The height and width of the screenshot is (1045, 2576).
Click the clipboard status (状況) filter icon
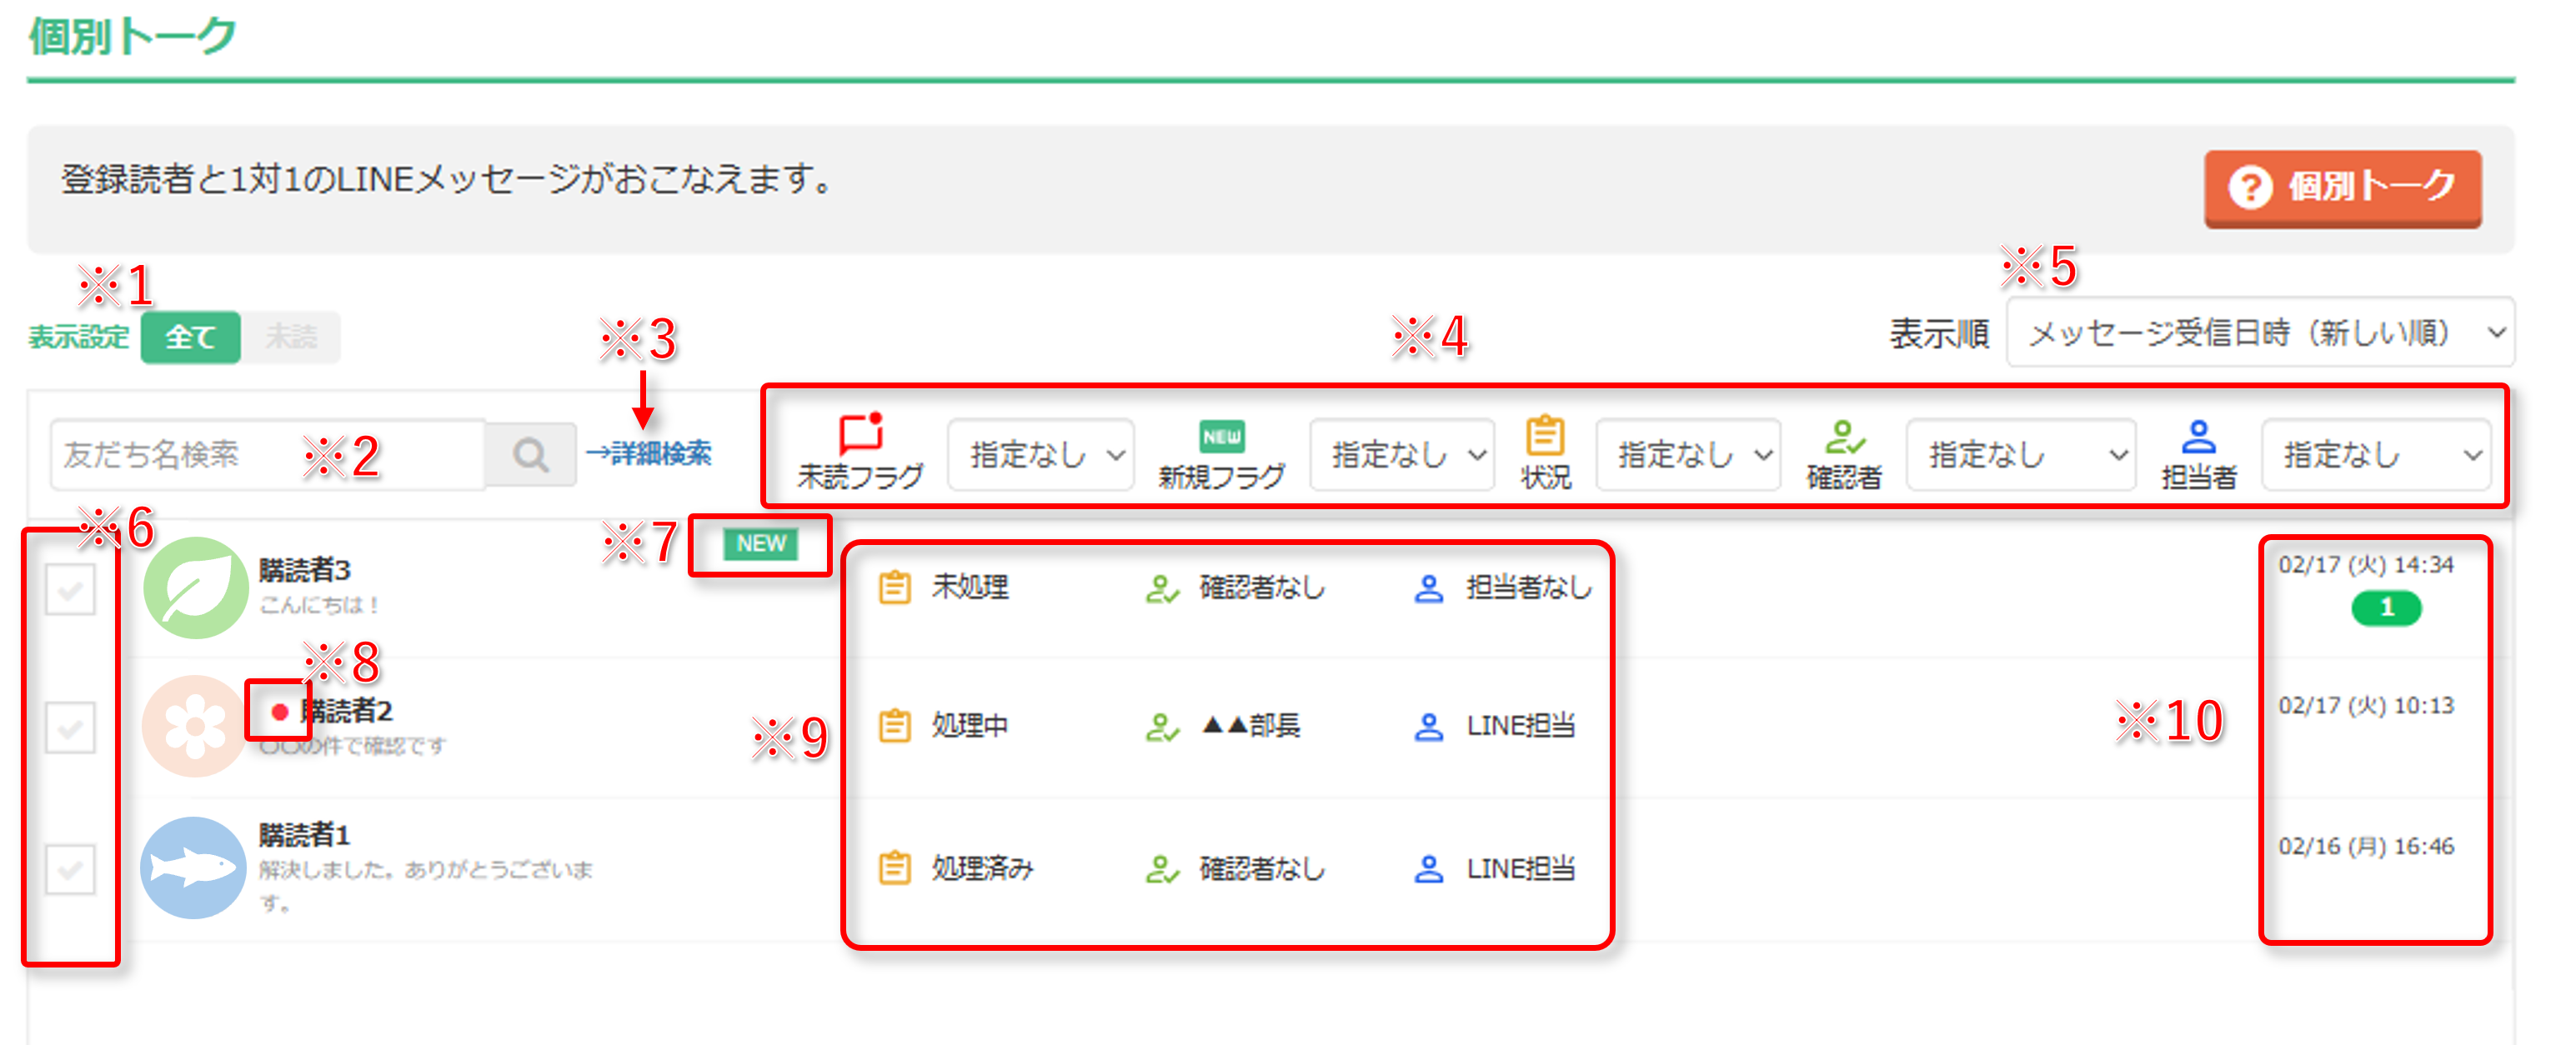point(1544,436)
